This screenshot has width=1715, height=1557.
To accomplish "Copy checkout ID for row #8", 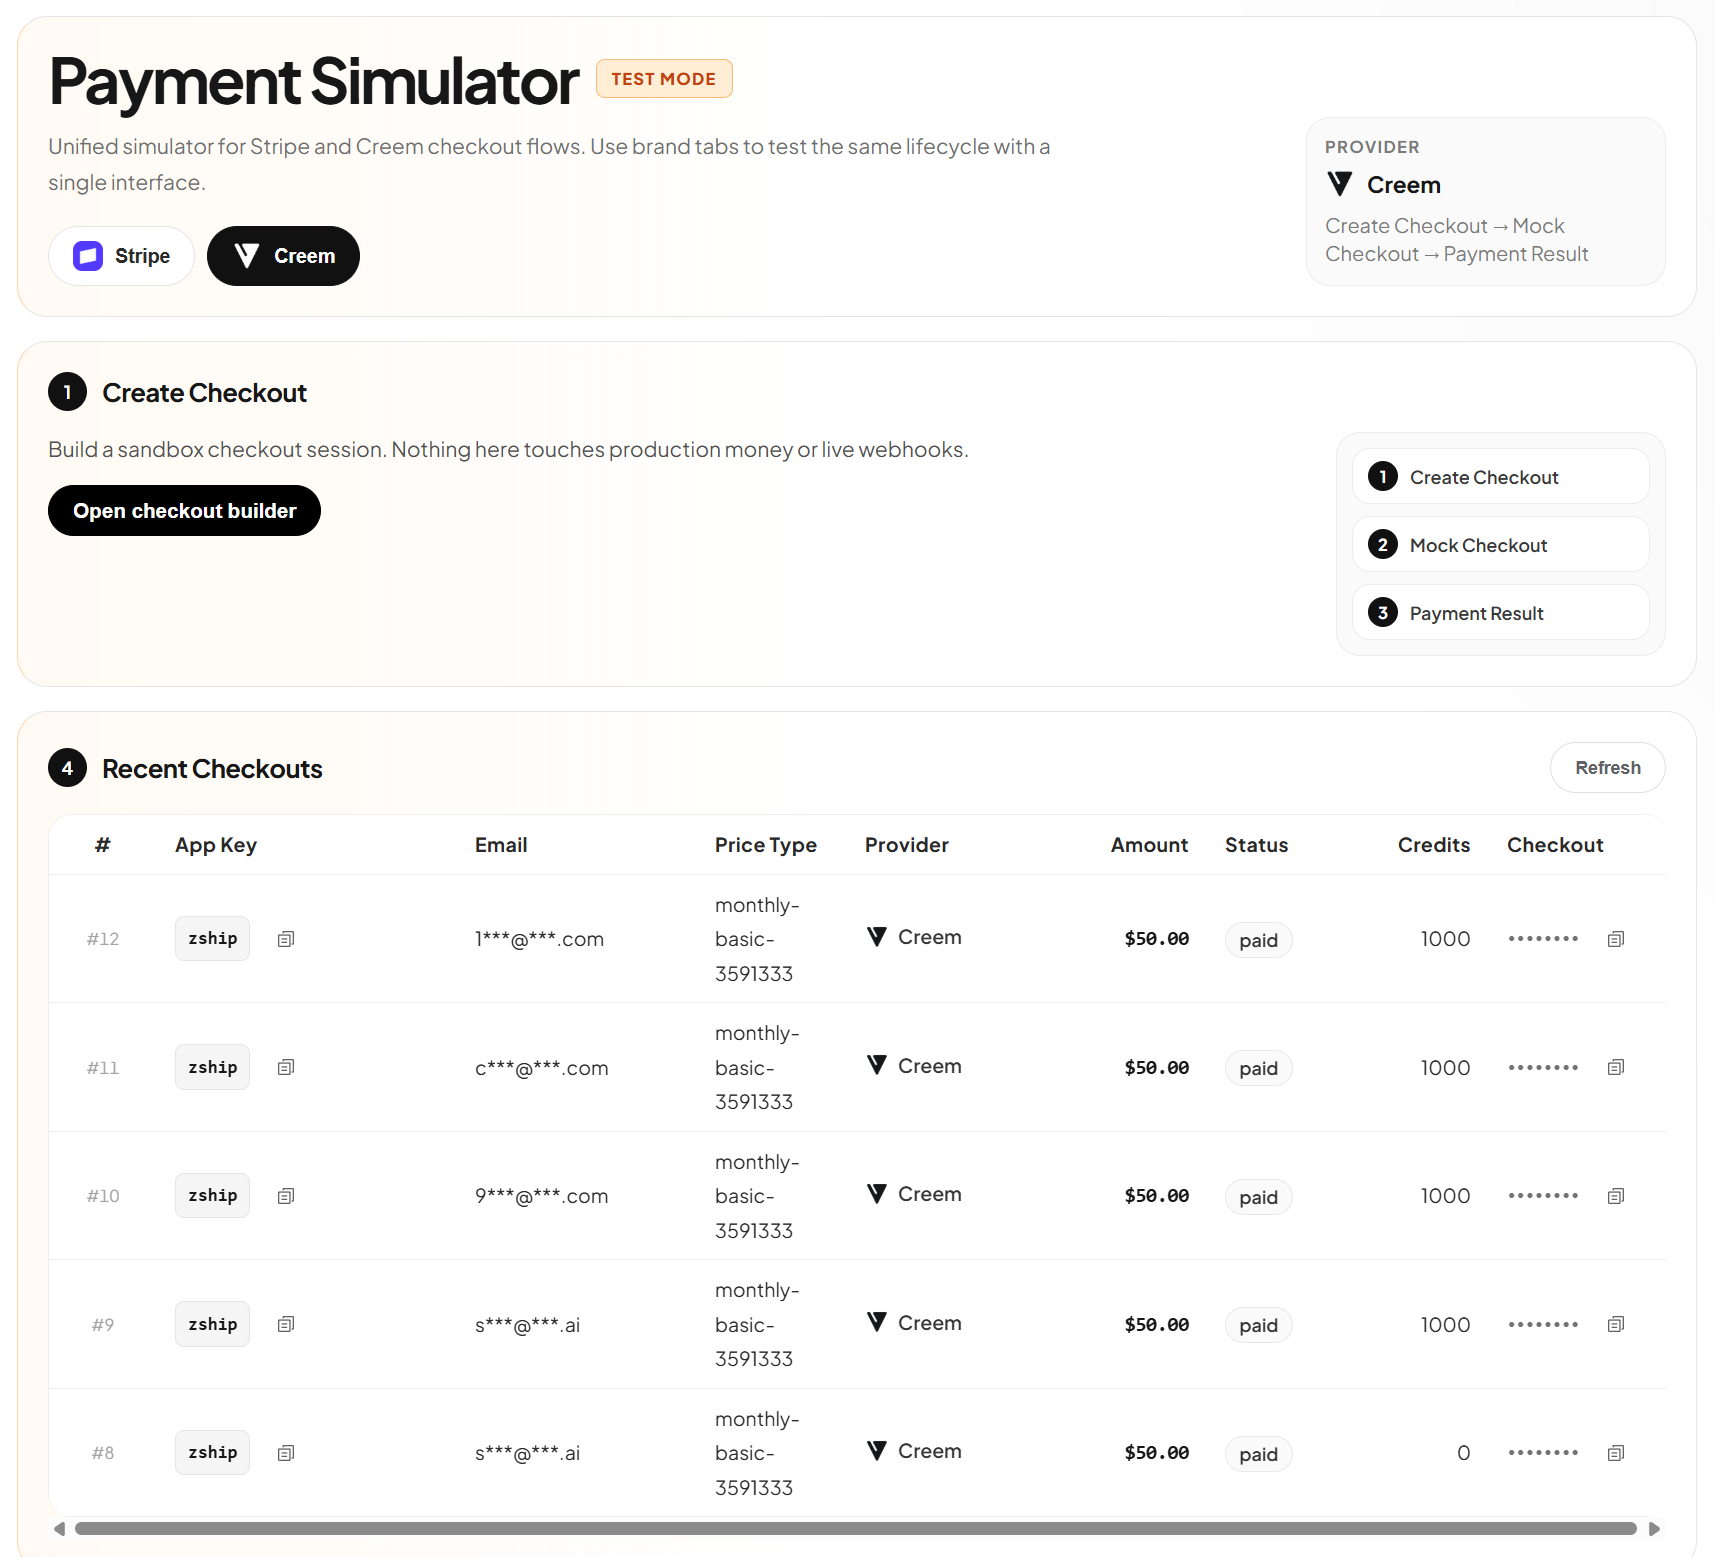I will click(1616, 1453).
